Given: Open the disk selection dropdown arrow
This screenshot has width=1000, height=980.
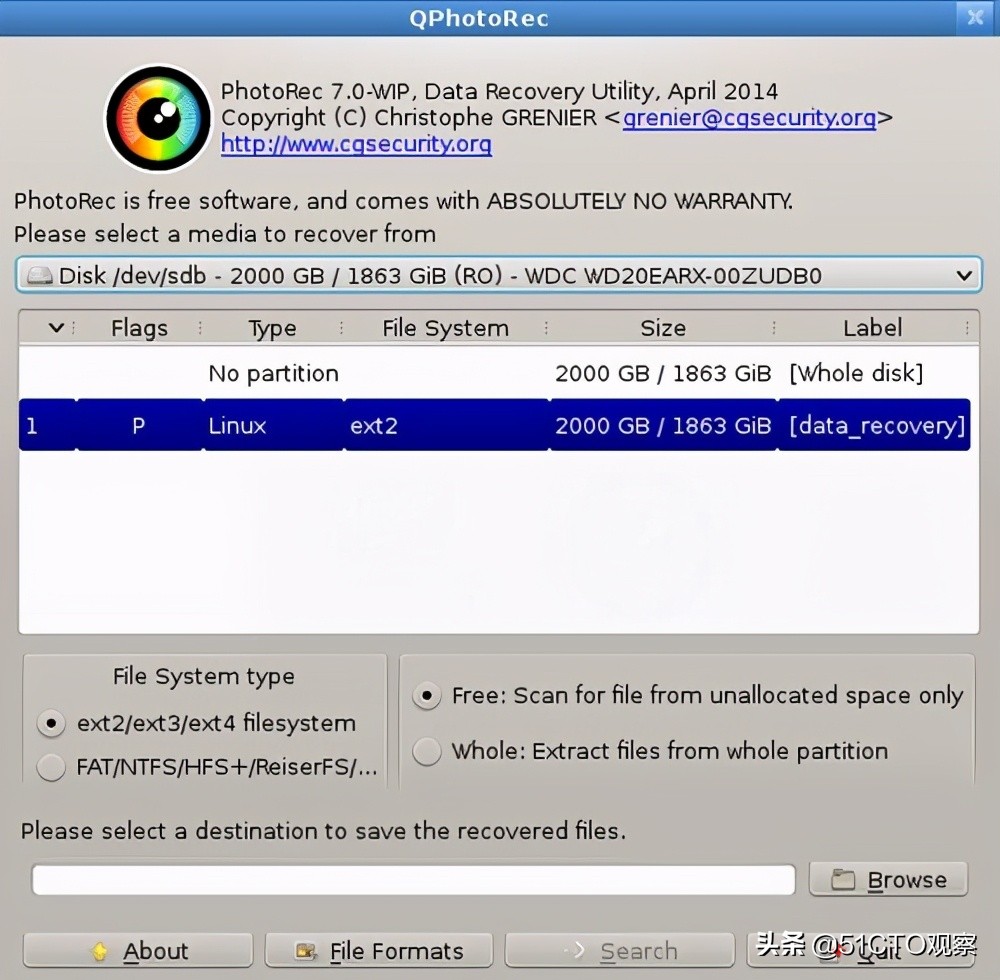Looking at the screenshot, I should click(964, 276).
